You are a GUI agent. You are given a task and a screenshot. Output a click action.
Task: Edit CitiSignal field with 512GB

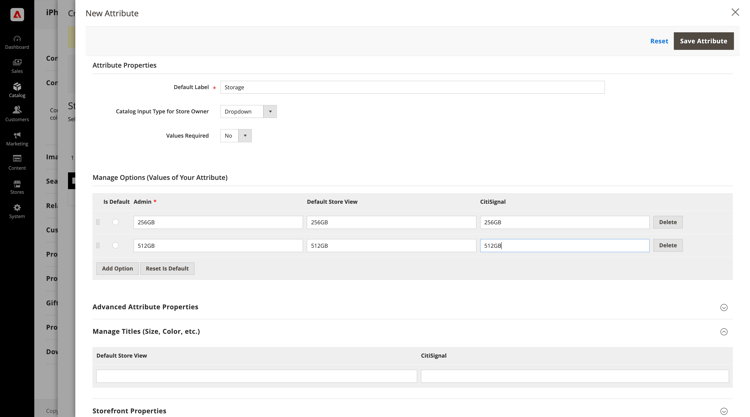coord(564,245)
